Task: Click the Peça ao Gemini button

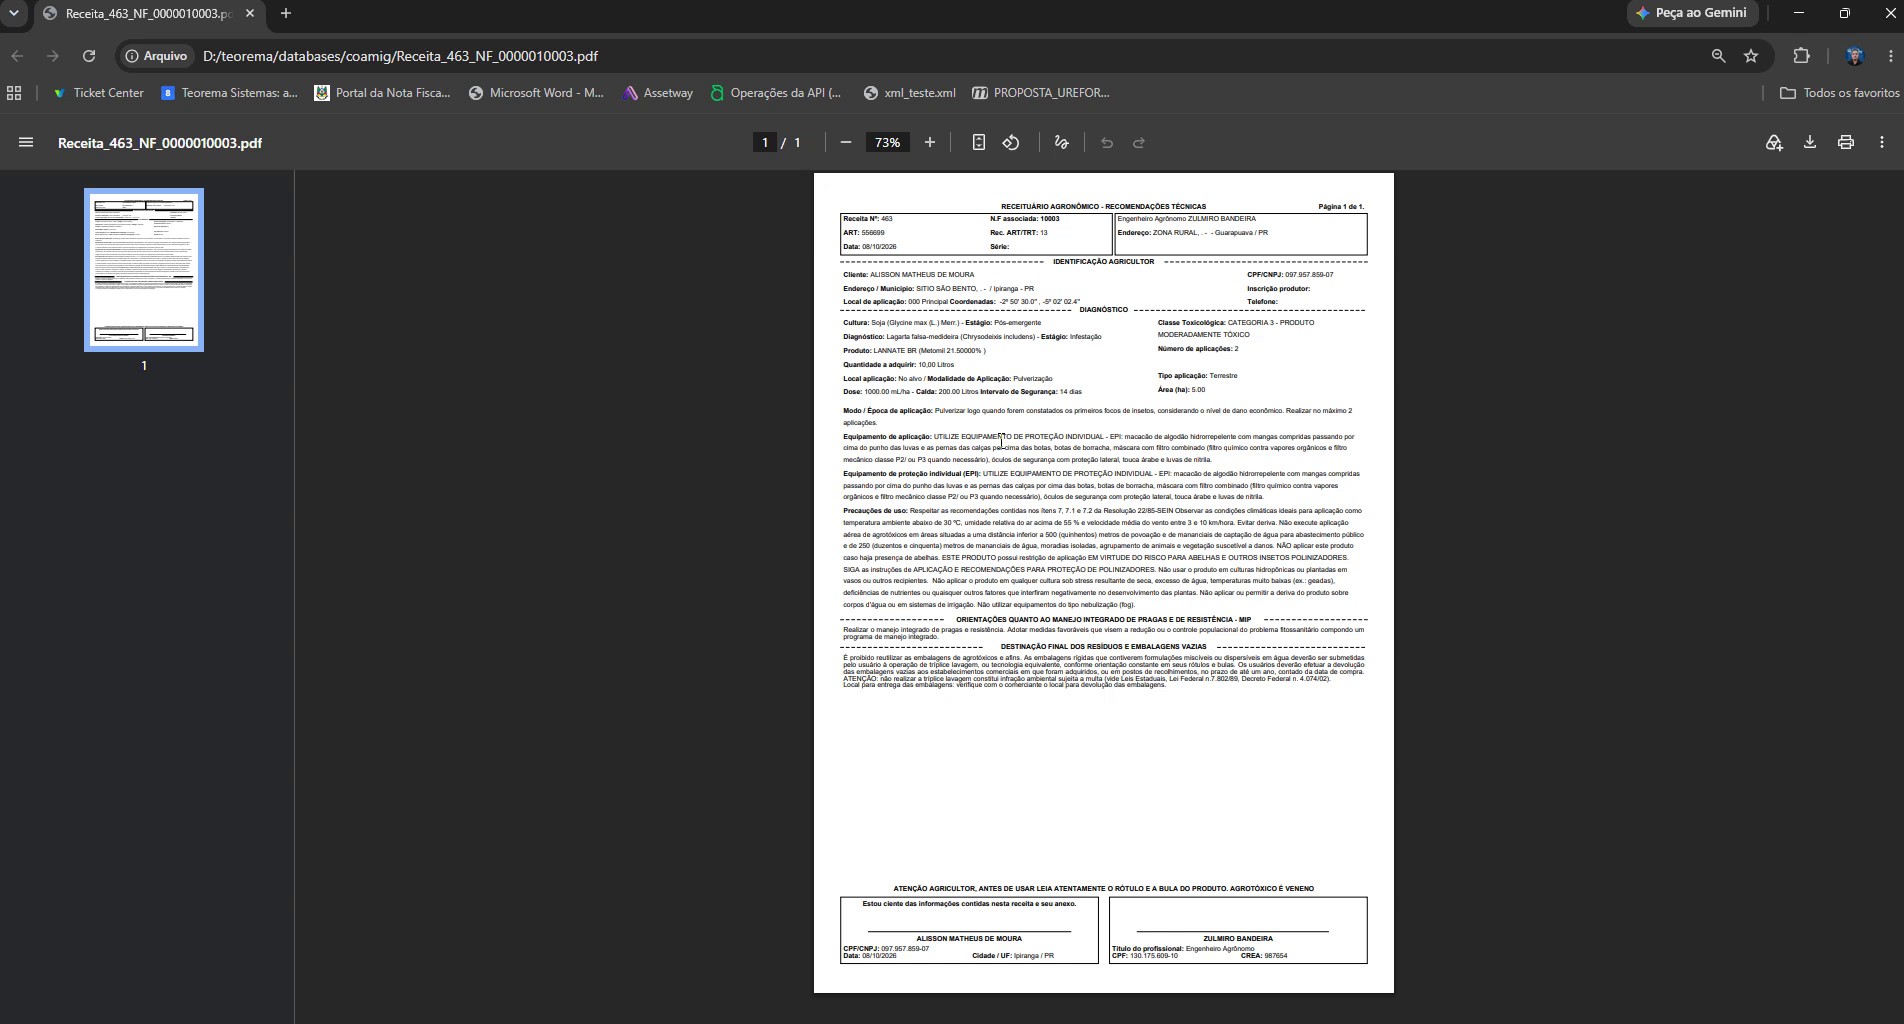Action: (x=1692, y=13)
